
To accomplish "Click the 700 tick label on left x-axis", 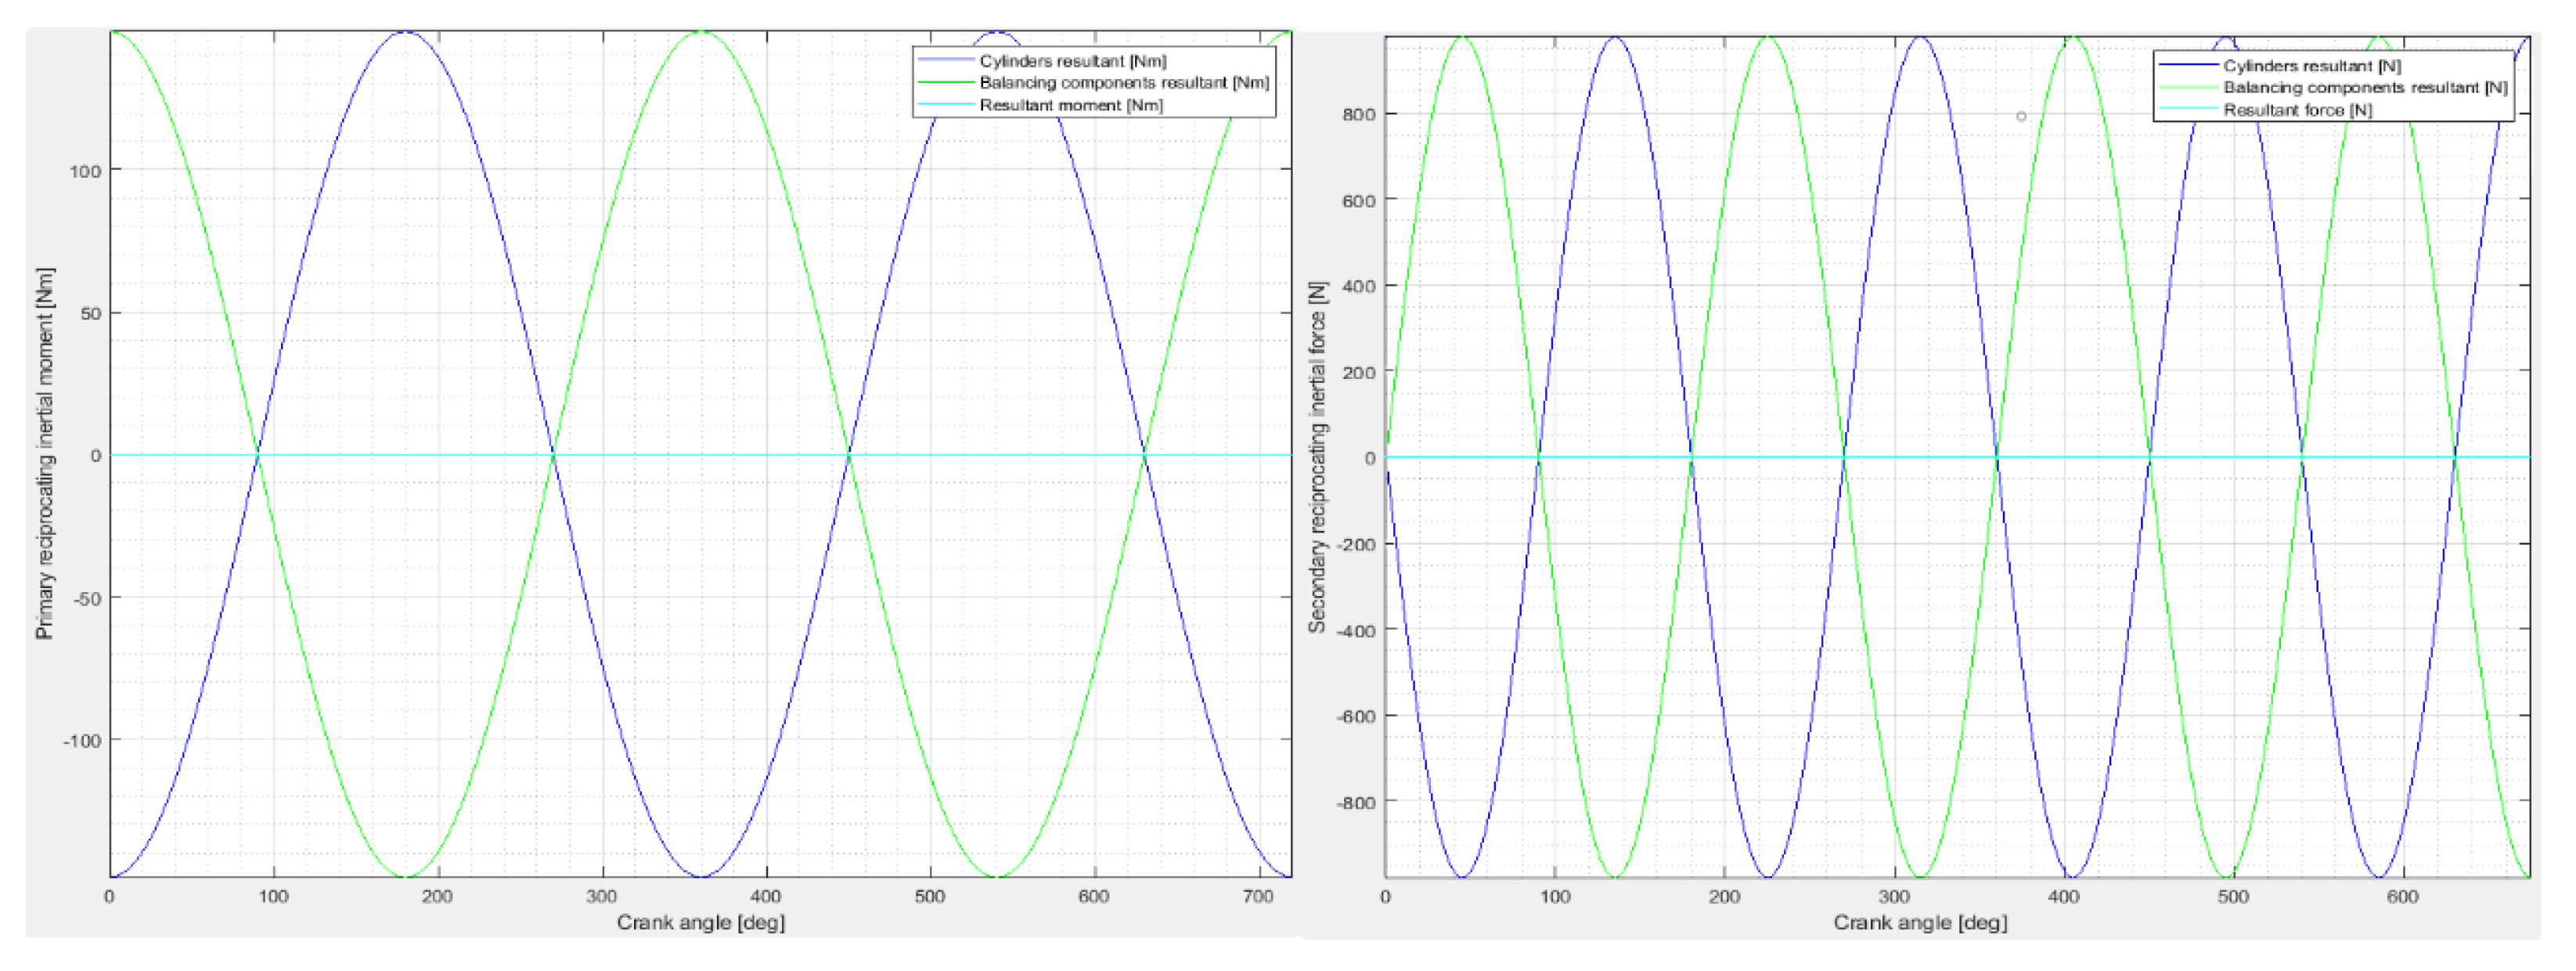I will tap(1257, 897).
